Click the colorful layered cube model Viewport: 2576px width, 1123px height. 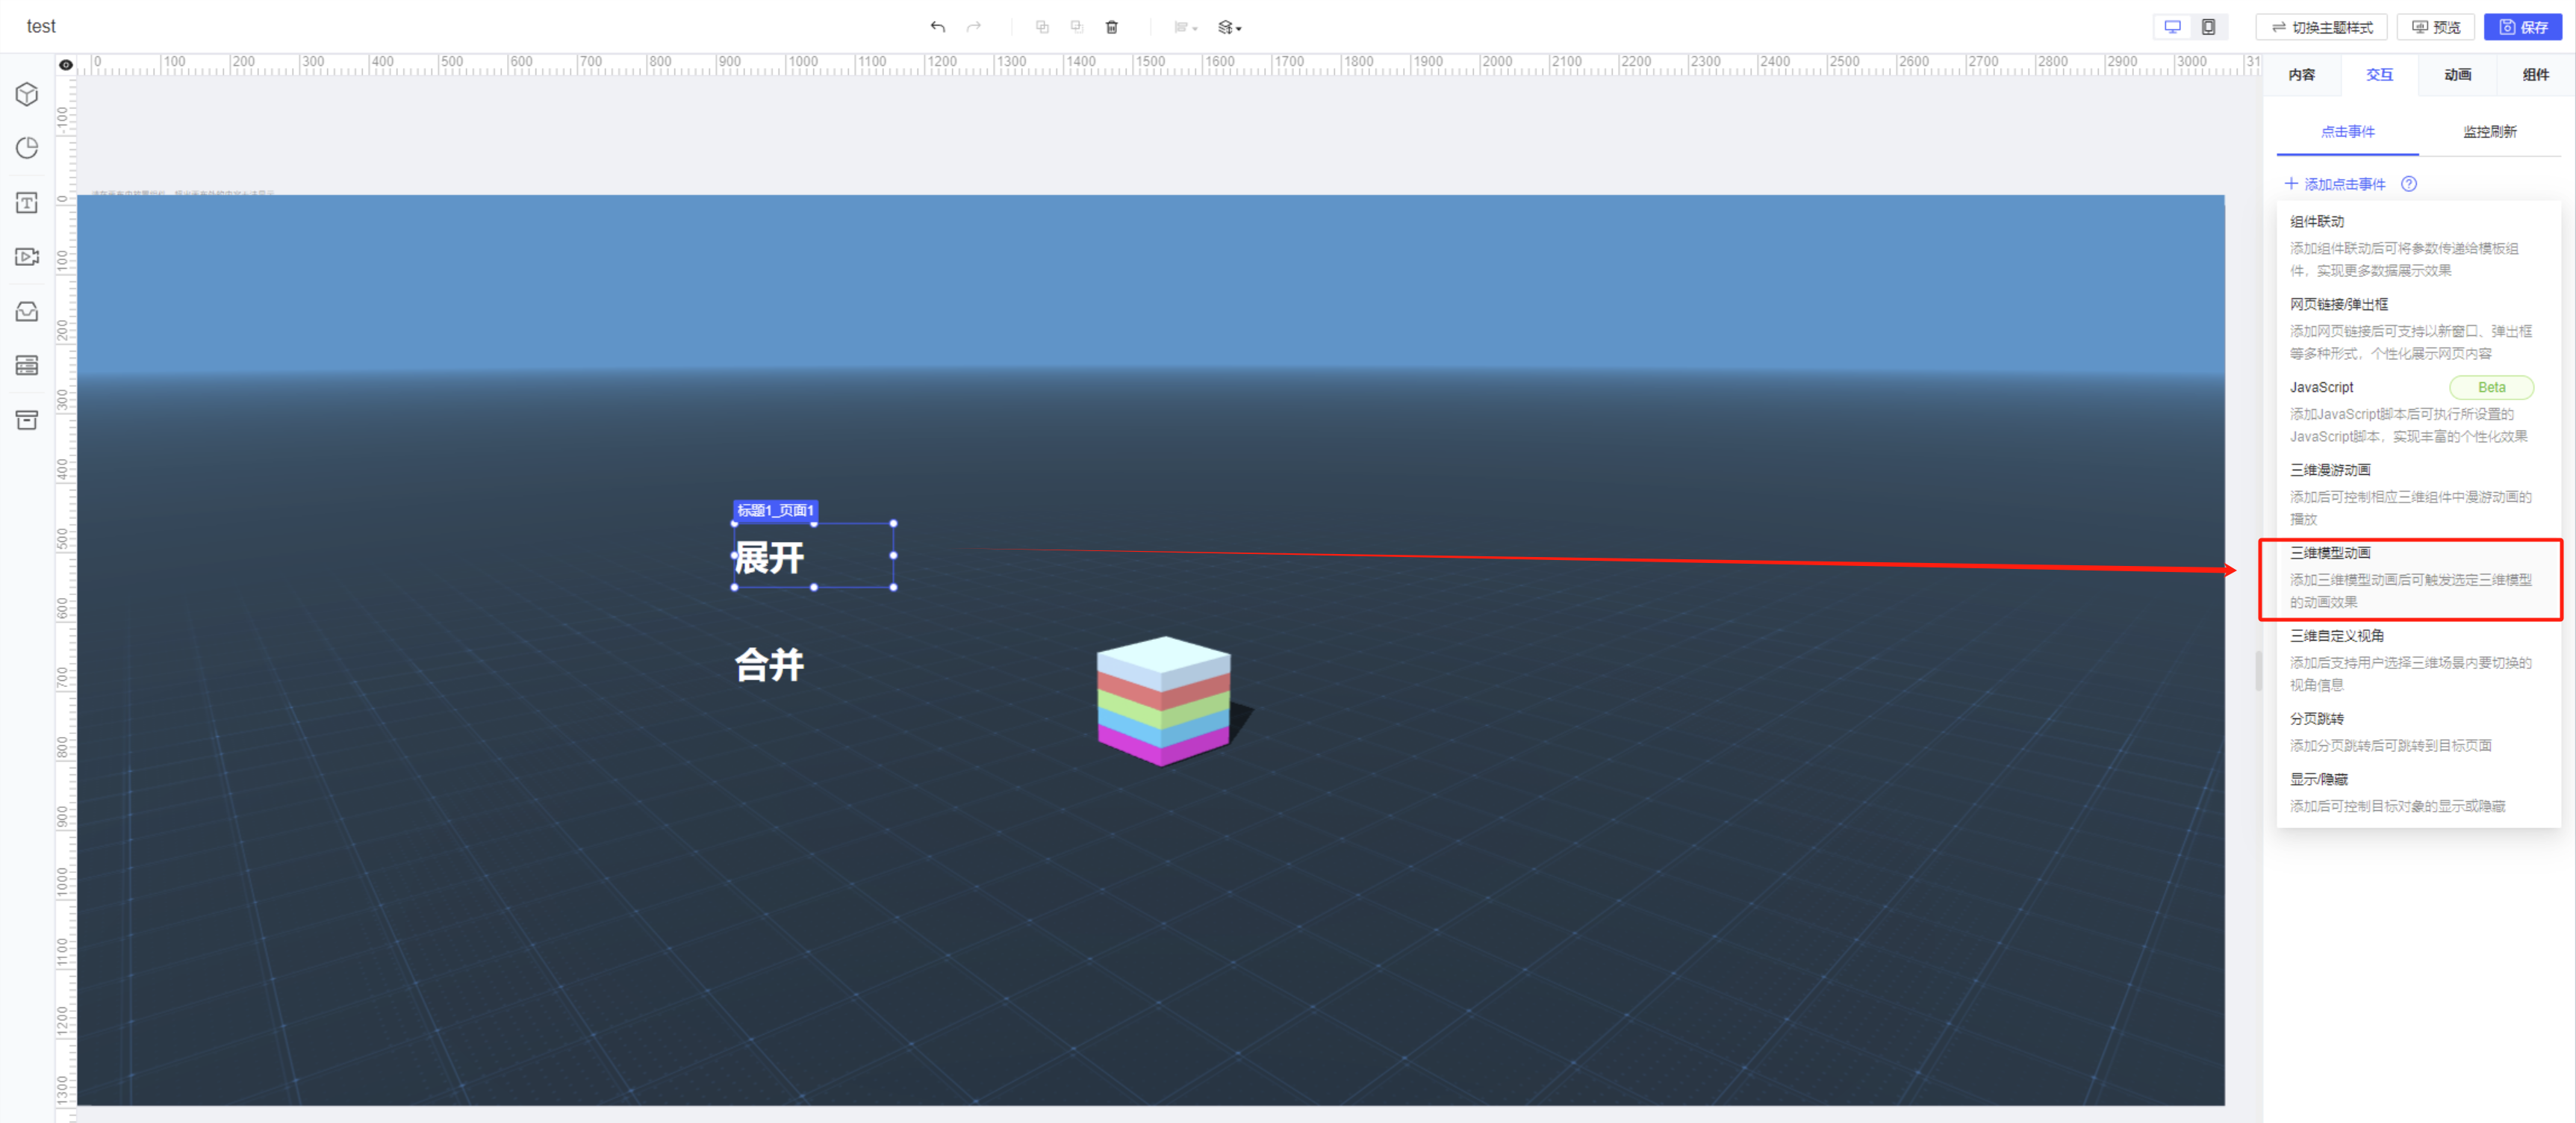(1164, 700)
